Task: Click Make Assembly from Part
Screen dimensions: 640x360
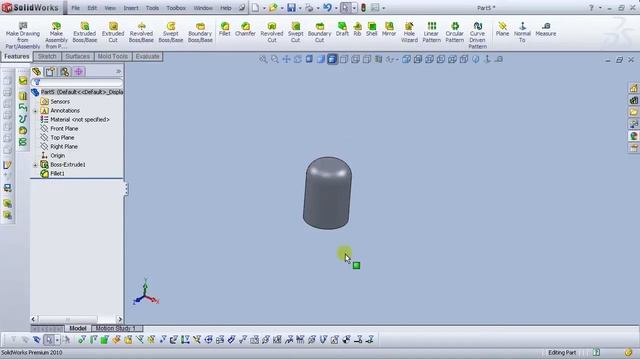Action: (56, 36)
